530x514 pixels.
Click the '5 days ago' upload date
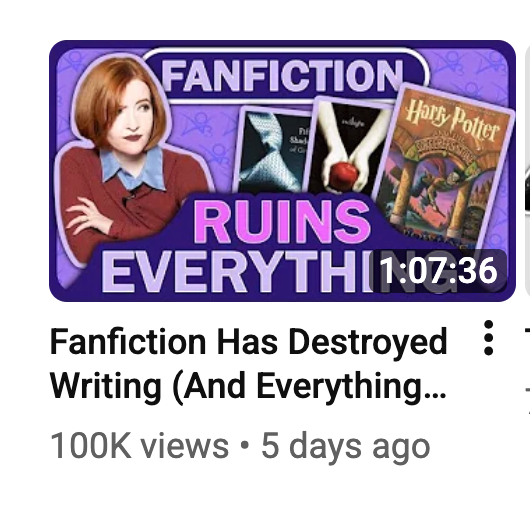click(345, 447)
